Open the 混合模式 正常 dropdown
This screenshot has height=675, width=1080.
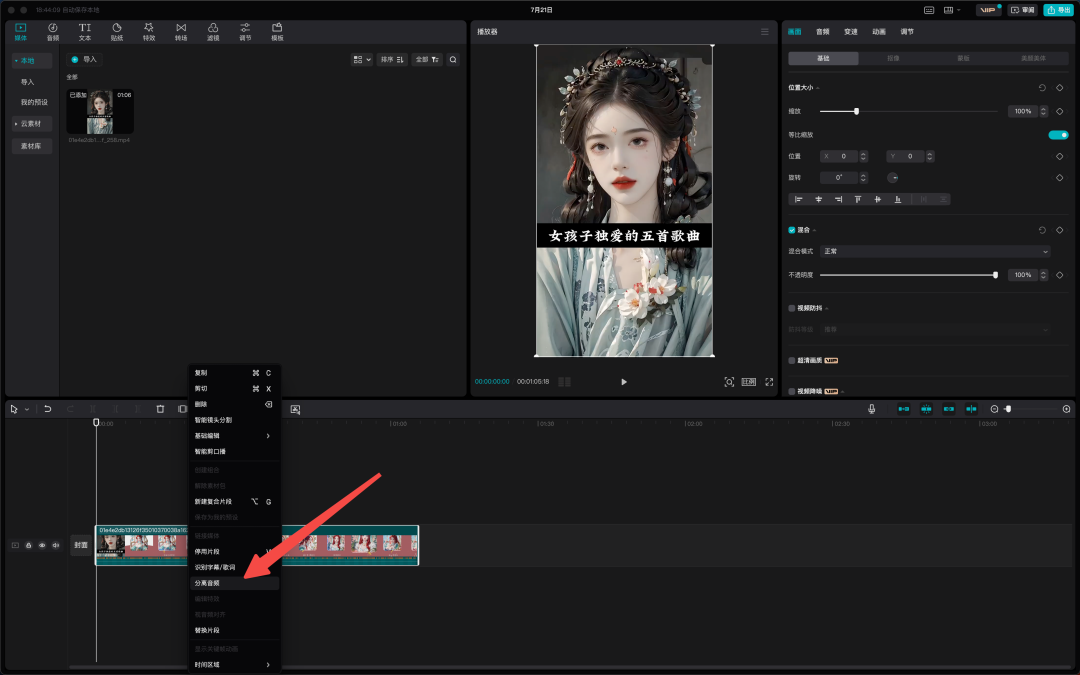(935, 251)
